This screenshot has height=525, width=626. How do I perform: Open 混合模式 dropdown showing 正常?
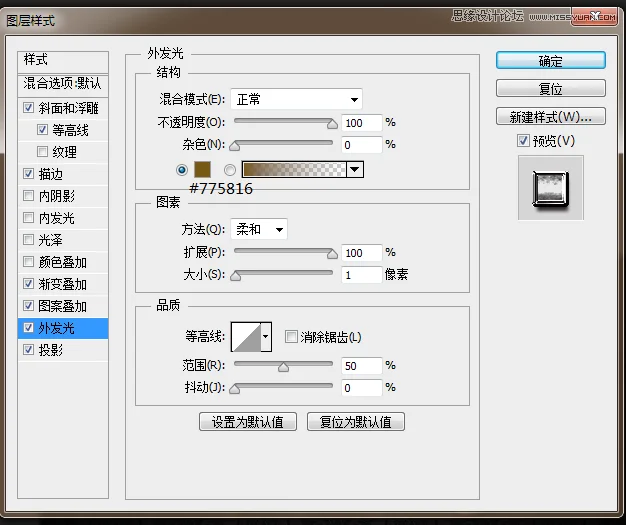coord(296,99)
